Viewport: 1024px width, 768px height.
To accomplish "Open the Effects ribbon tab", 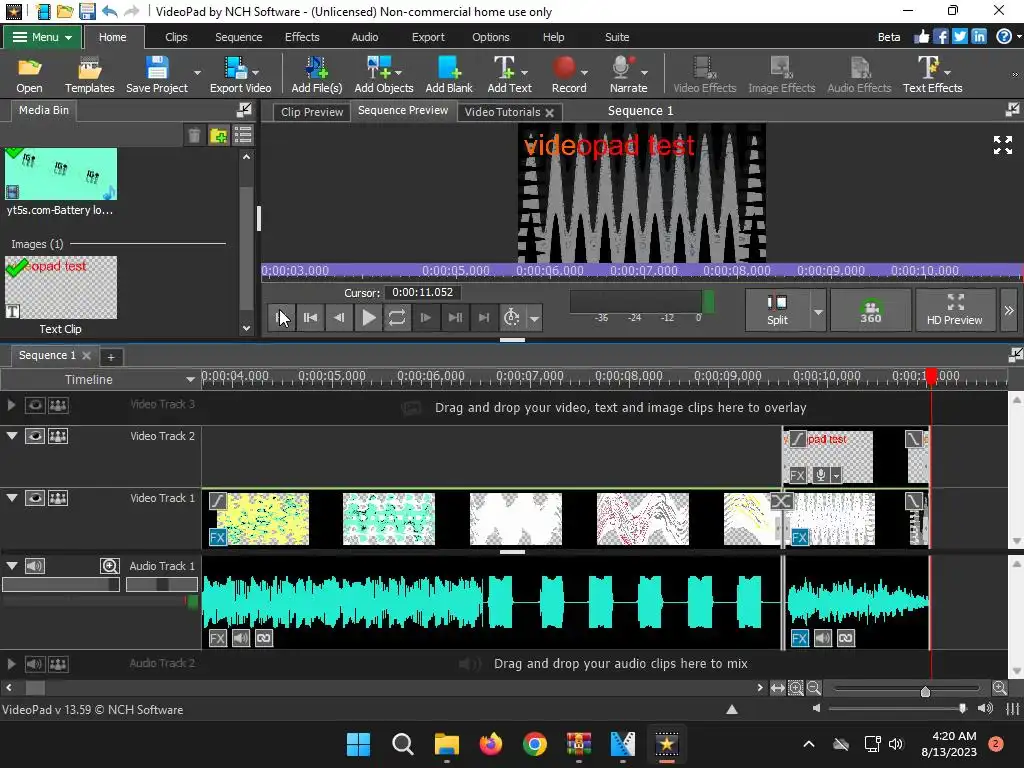I will [x=302, y=37].
